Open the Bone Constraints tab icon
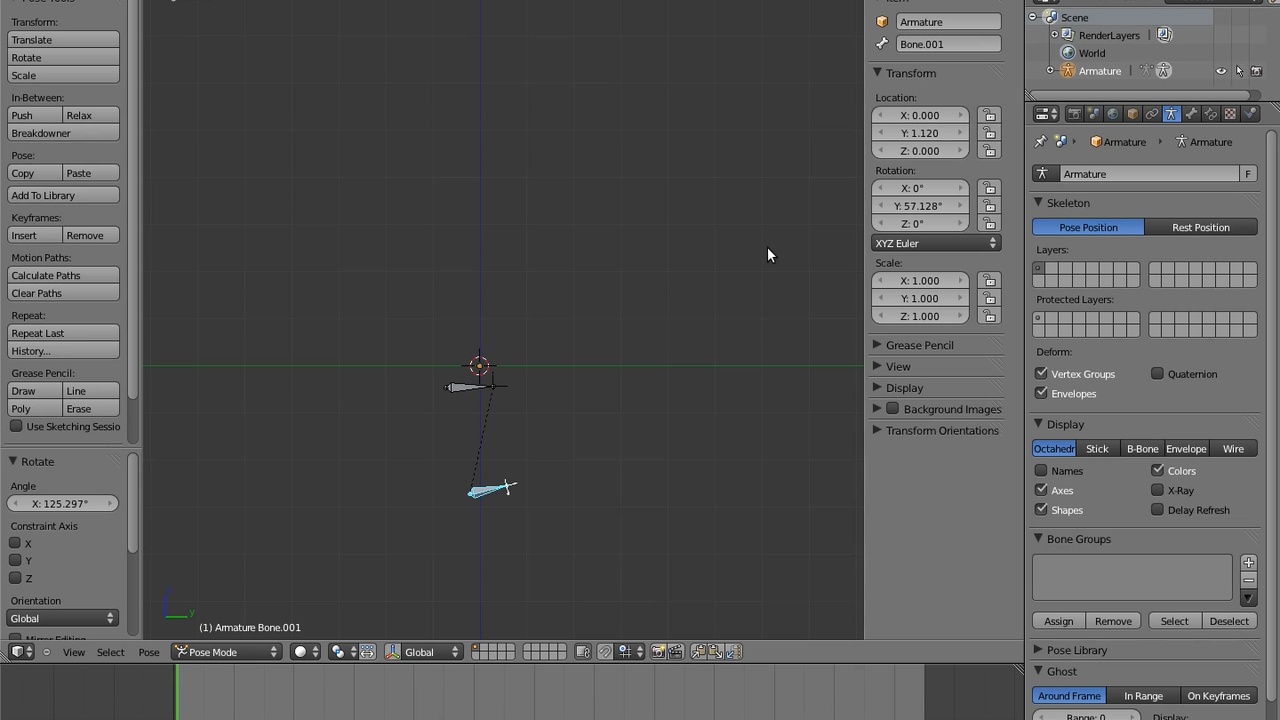Image resolution: width=1280 pixels, height=720 pixels. [1211, 114]
